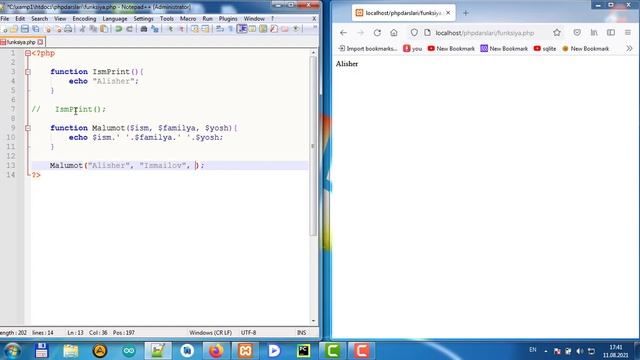Open the Pocket icon in Firefox toolbar
The width and height of the screenshot is (640, 360).
click(577, 33)
